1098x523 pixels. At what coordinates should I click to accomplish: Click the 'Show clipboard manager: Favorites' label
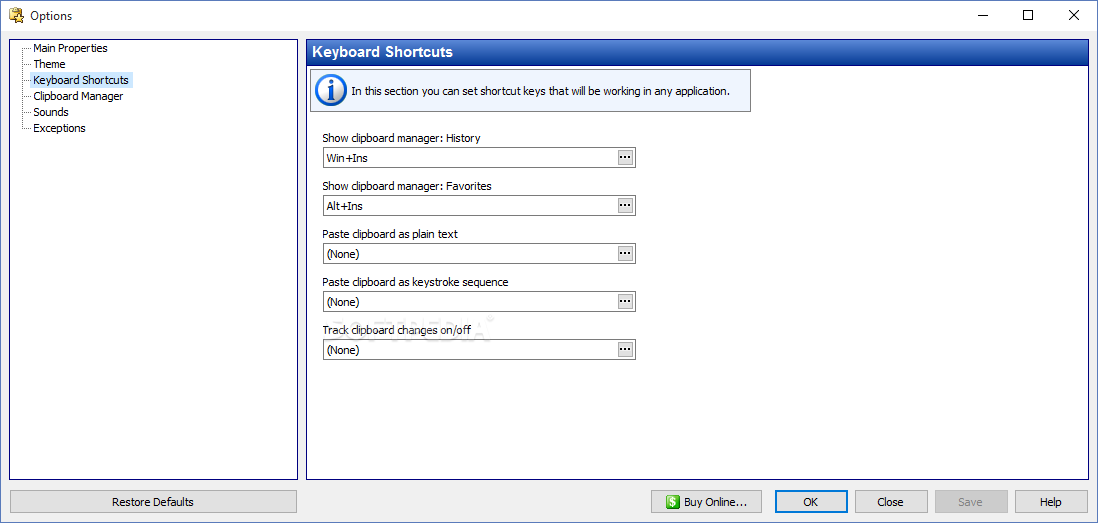pyautogui.click(x=407, y=186)
